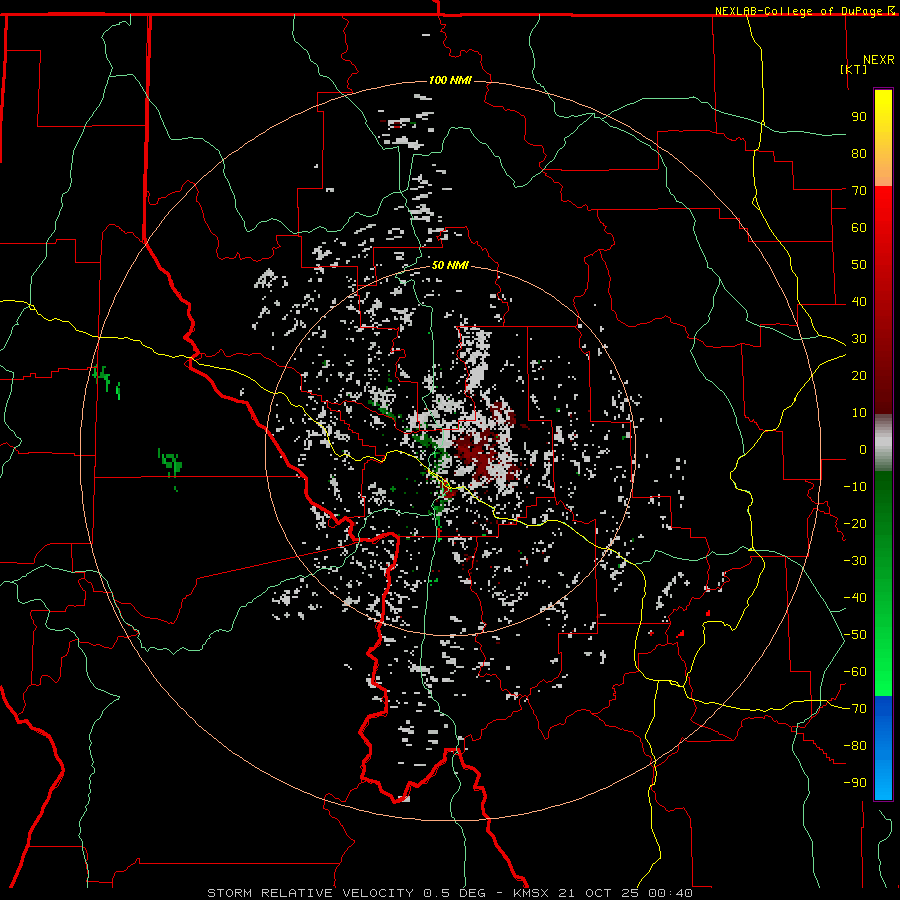Click the 50 value on velocity scale
Screen dimensions: 900x900
point(859,265)
